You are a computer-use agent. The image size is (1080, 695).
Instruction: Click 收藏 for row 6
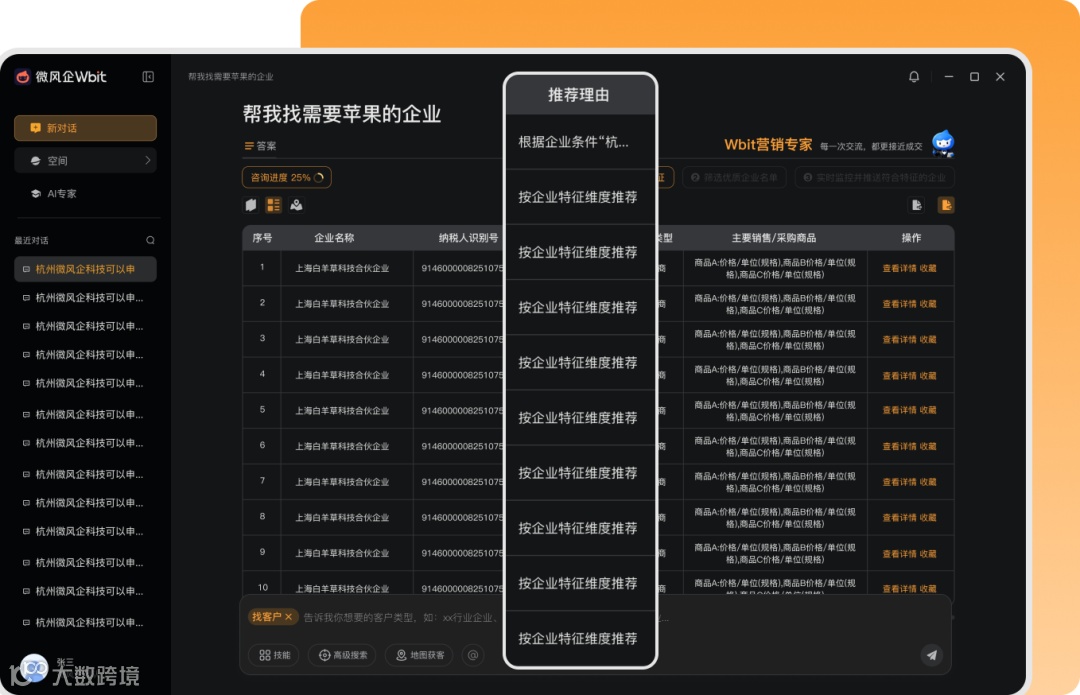(928, 447)
